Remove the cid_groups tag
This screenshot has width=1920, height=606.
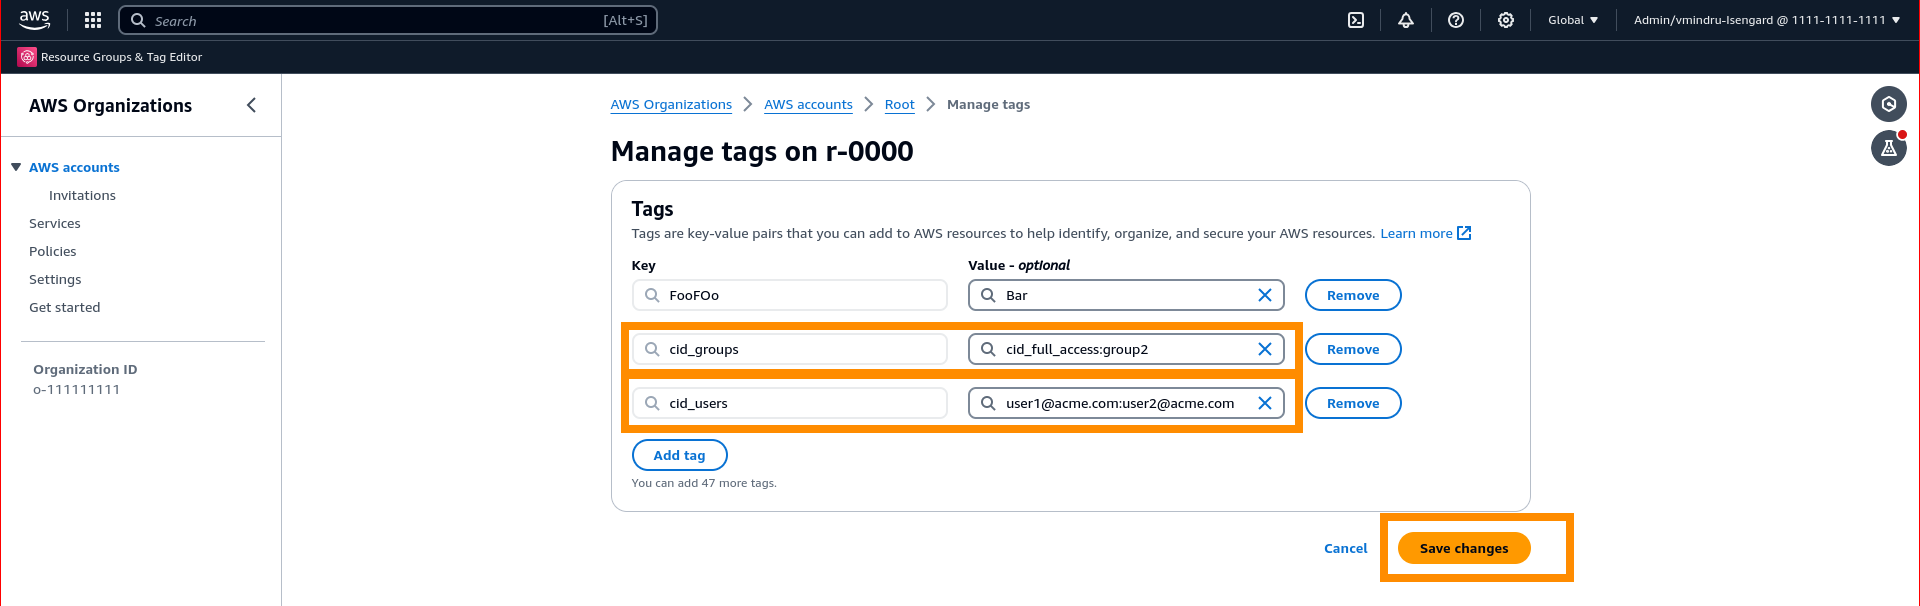(x=1353, y=349)
